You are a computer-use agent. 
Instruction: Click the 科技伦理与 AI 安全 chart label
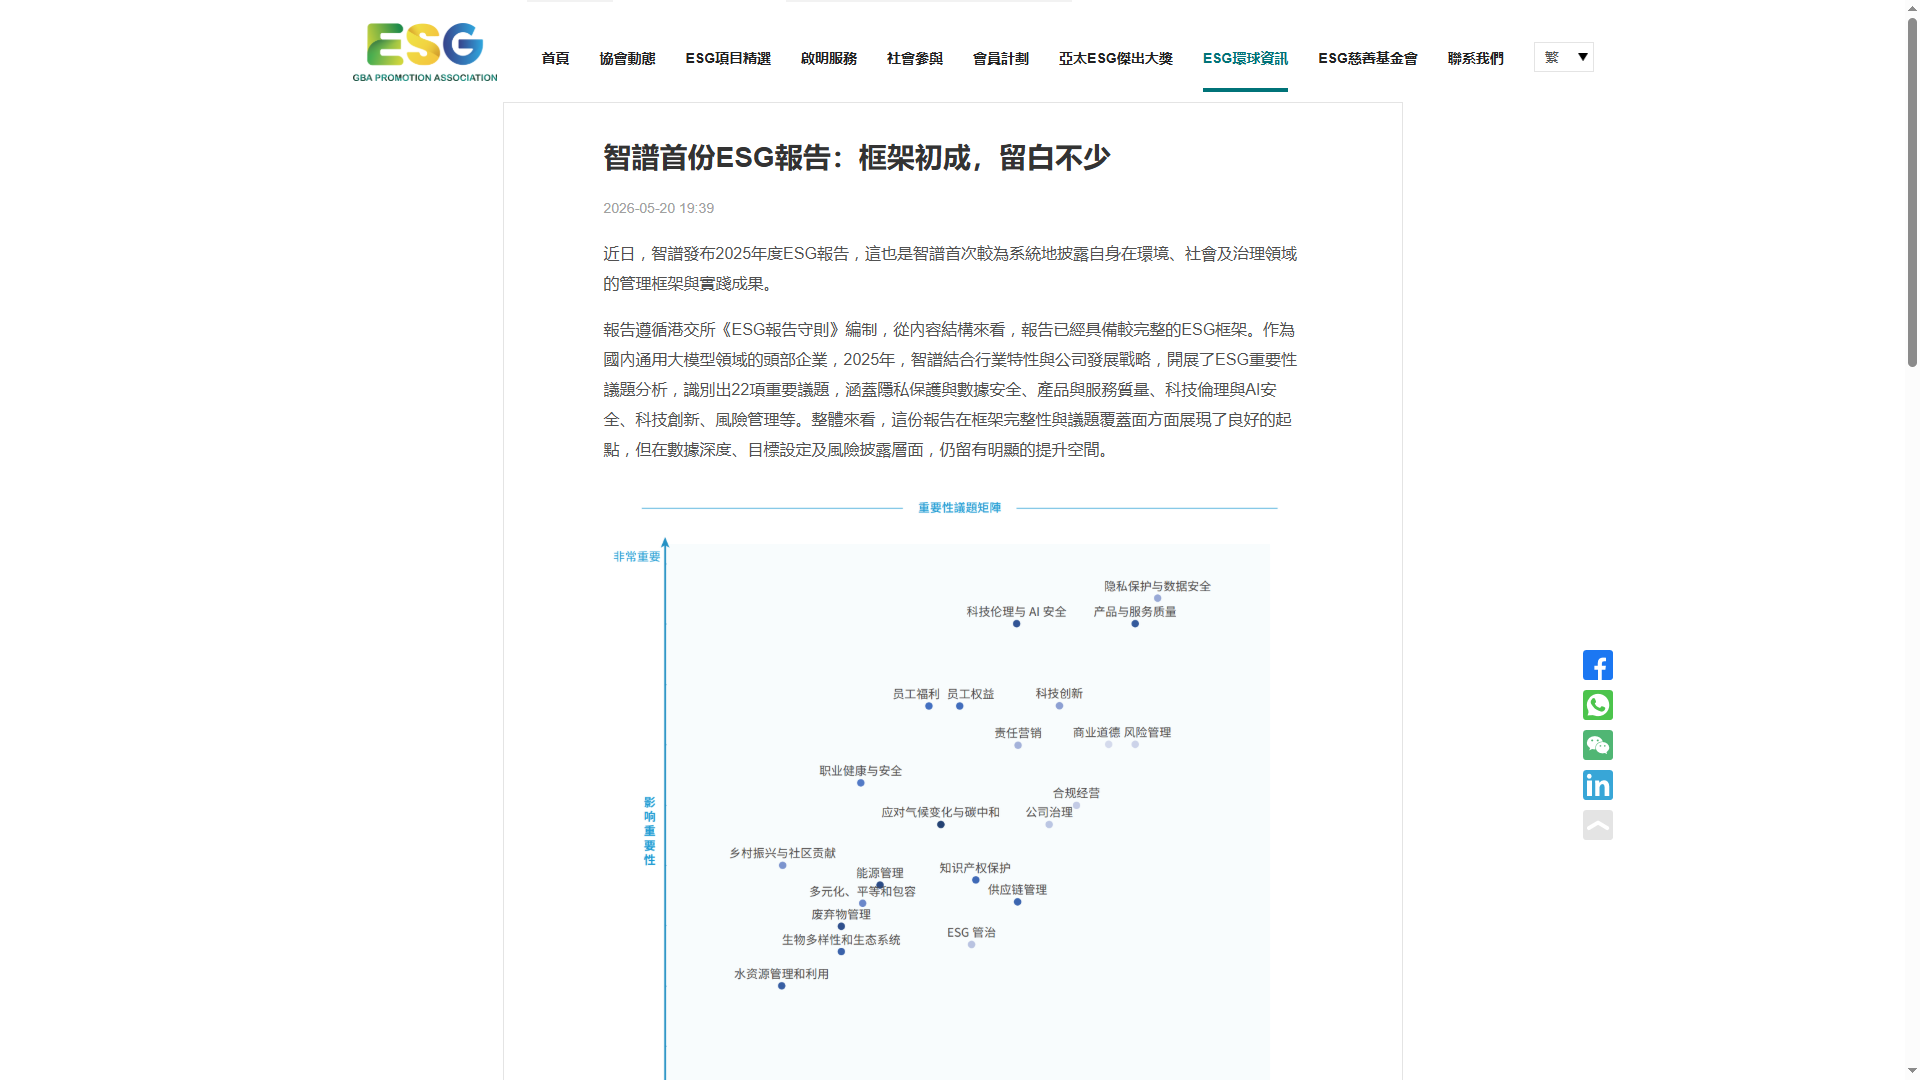[1016, 611]
